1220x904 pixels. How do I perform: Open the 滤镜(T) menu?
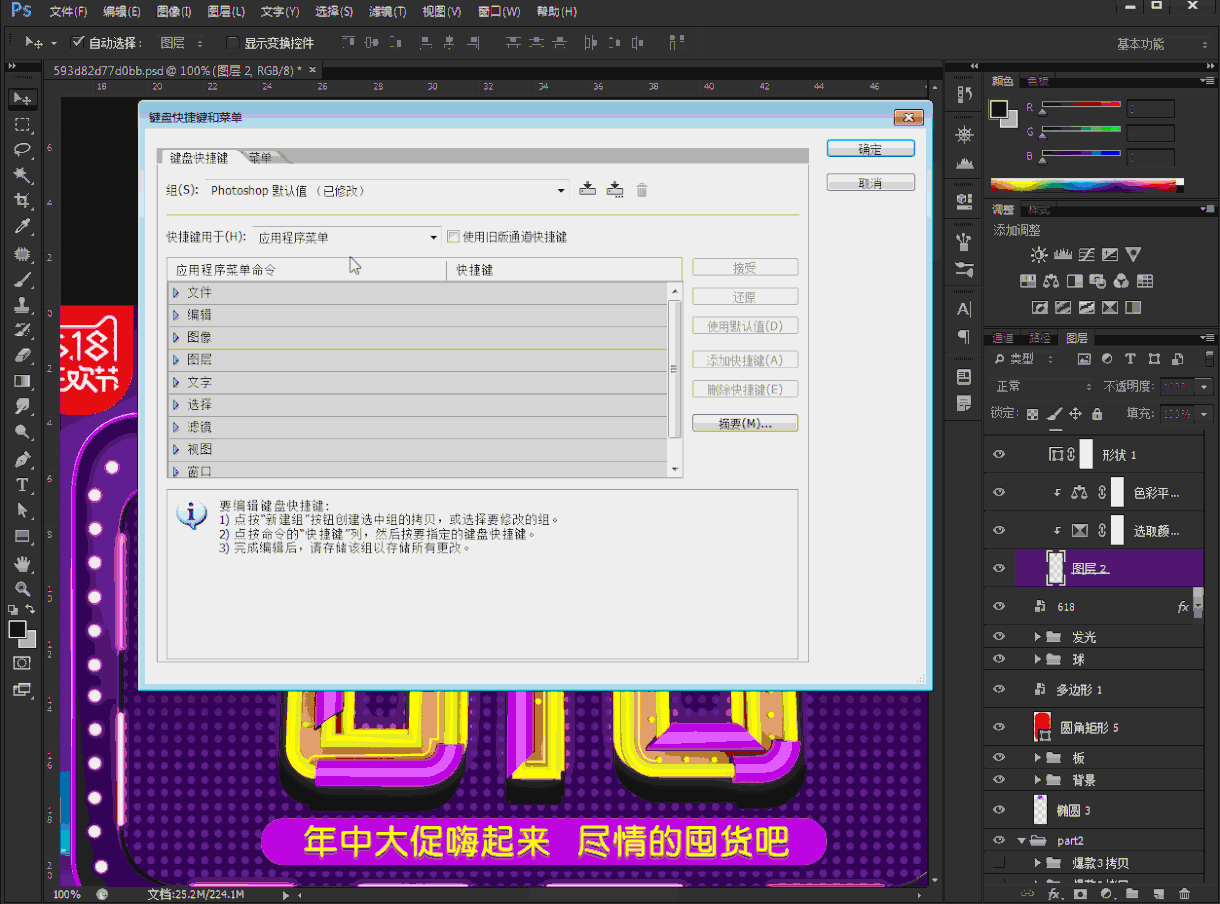tap(387, 12)
